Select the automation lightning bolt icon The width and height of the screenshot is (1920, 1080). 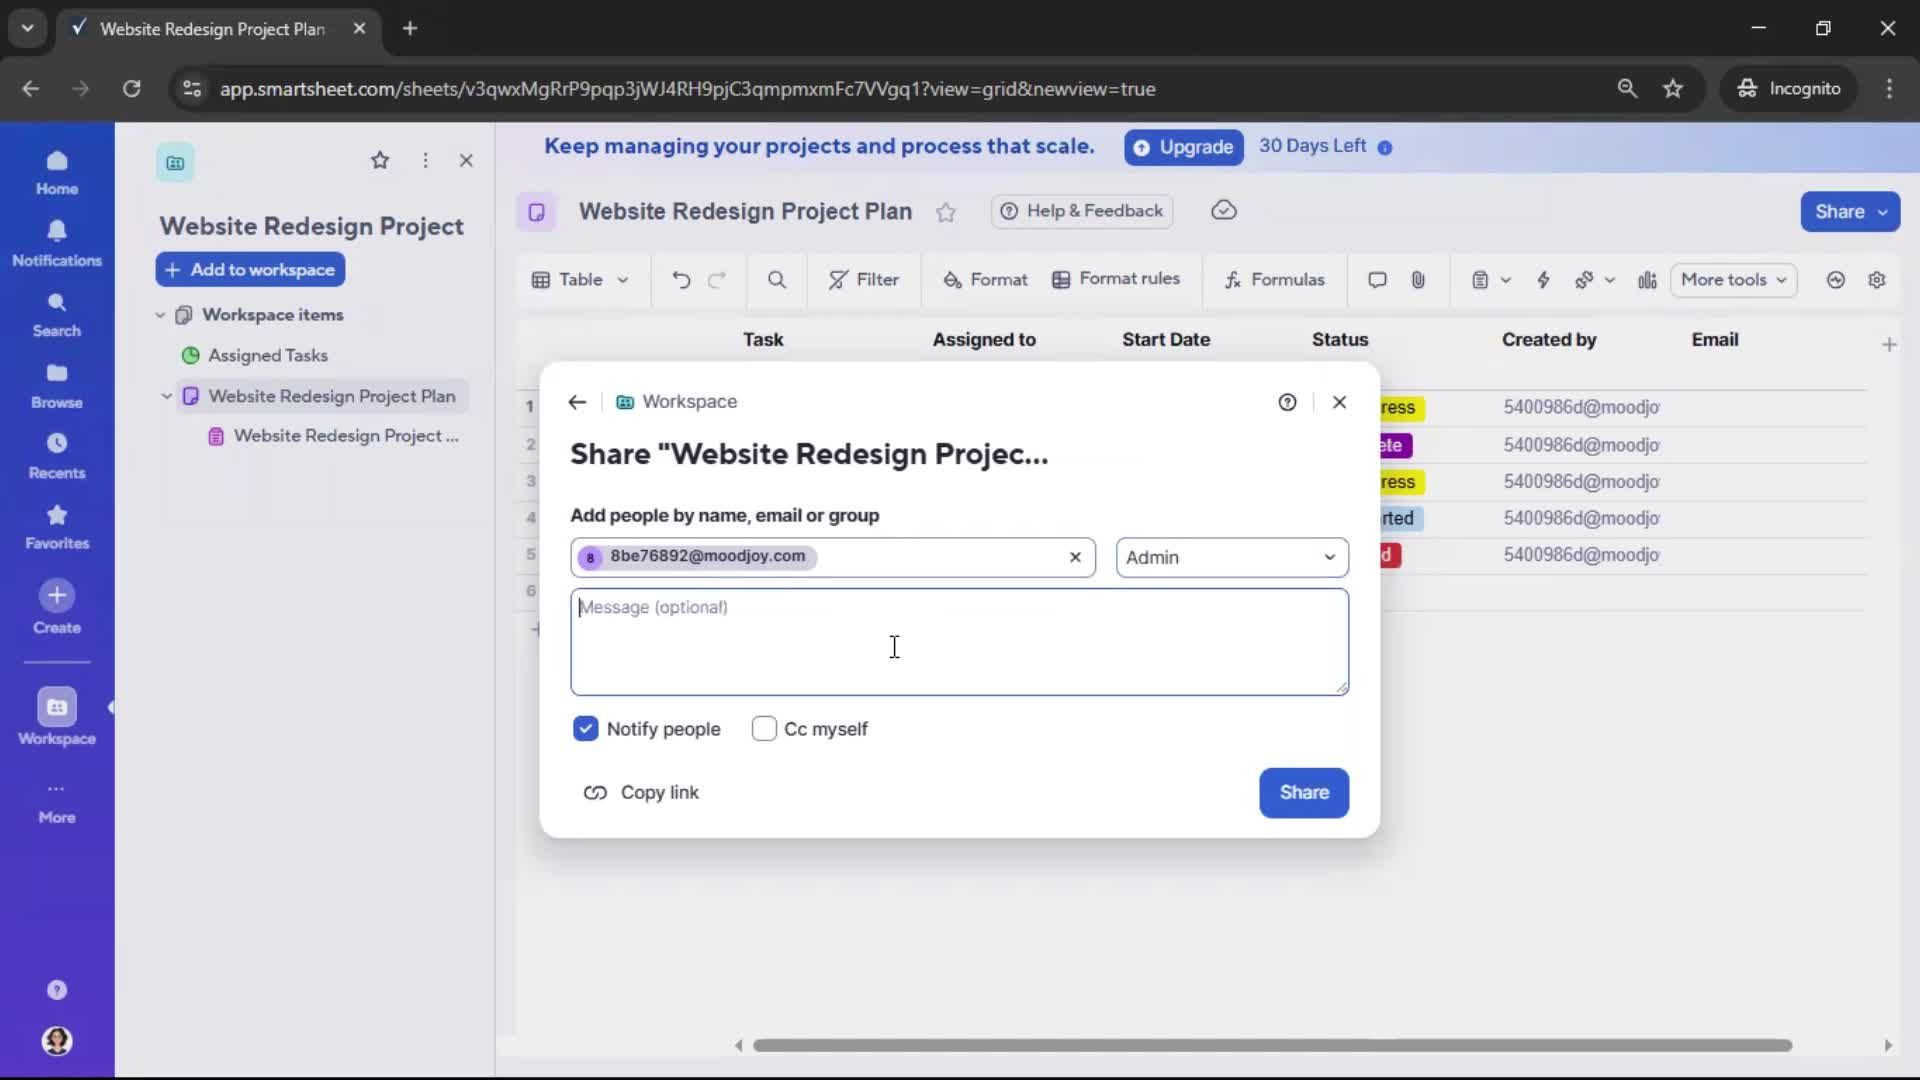(1543, 280)
